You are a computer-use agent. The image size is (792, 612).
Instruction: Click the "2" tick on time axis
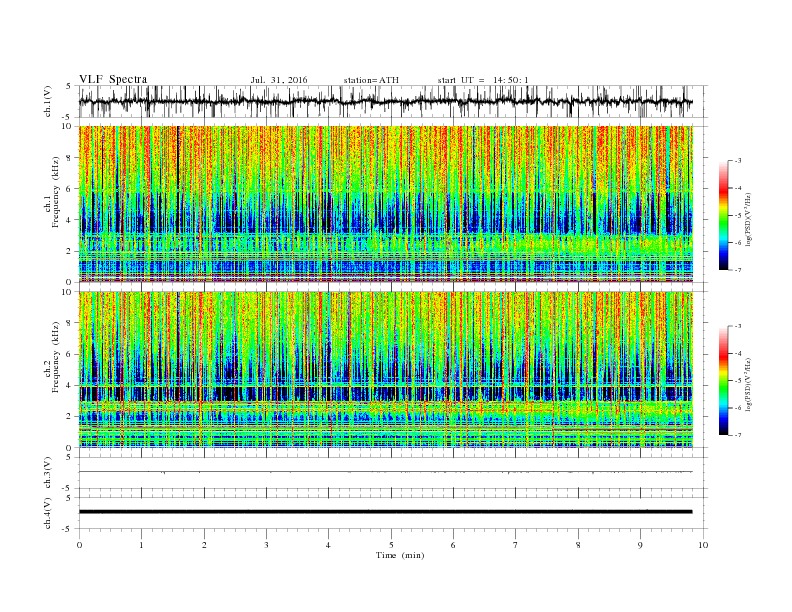204,545
